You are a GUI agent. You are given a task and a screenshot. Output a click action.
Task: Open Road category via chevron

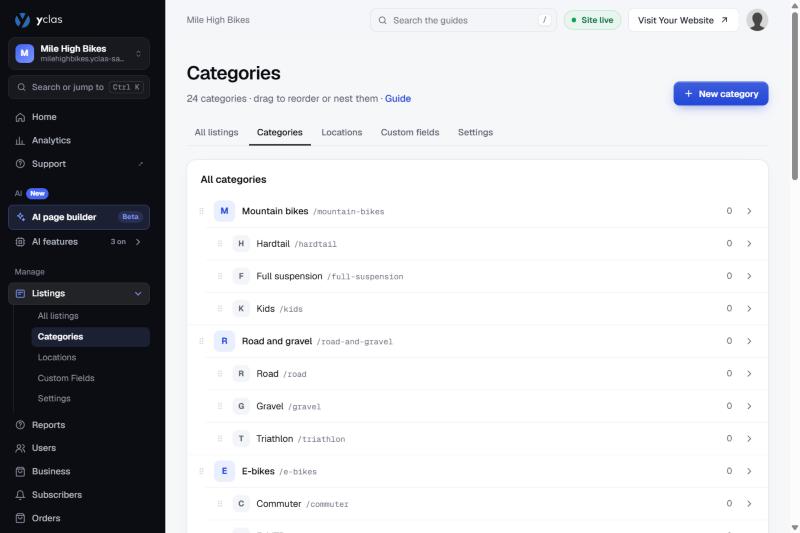[x=749, y=374]
